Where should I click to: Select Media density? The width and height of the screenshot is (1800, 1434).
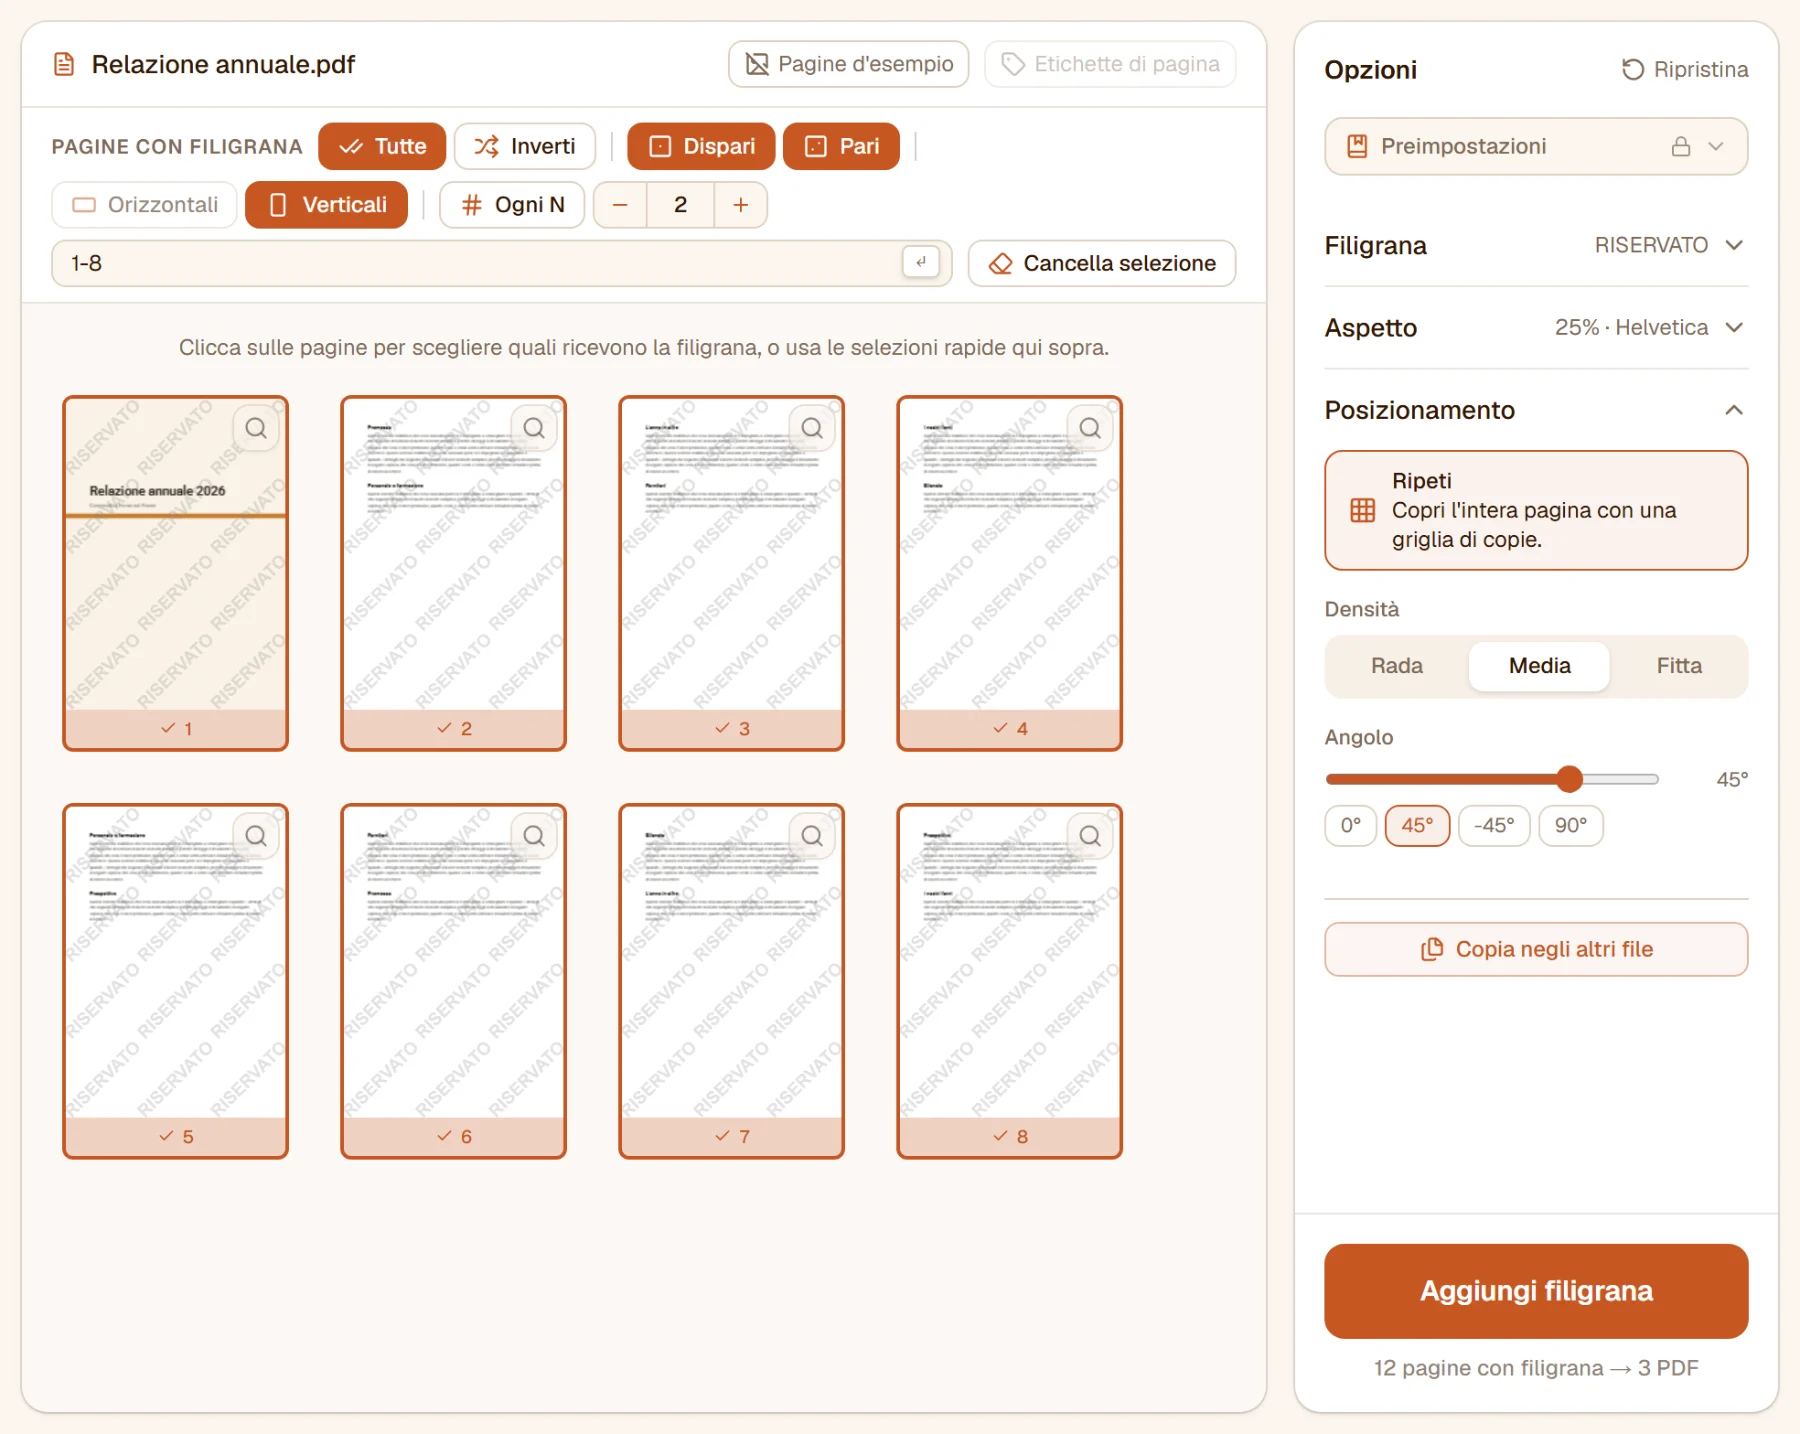coord(1539,666)
